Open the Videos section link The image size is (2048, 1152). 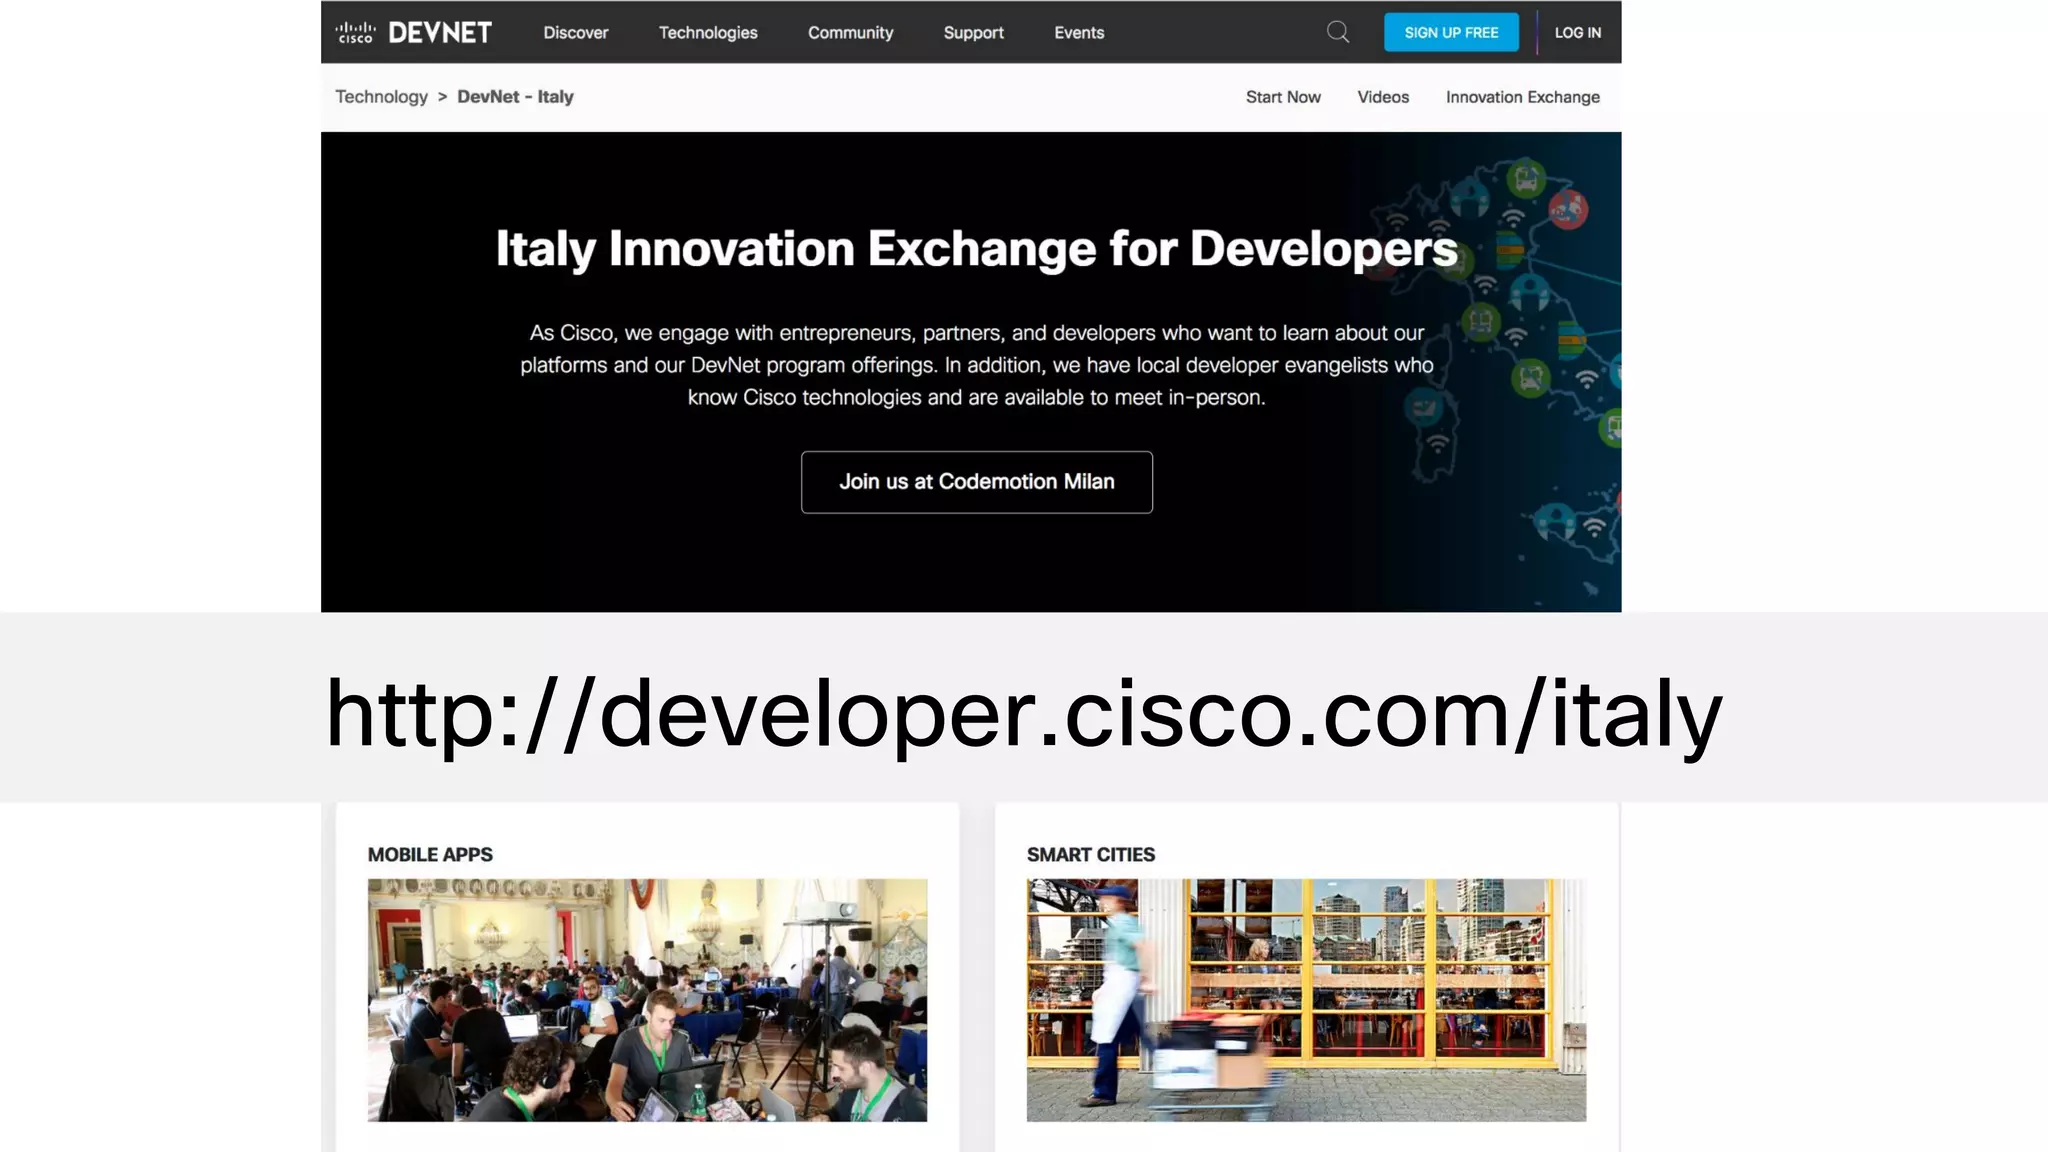coord(1383,97)
